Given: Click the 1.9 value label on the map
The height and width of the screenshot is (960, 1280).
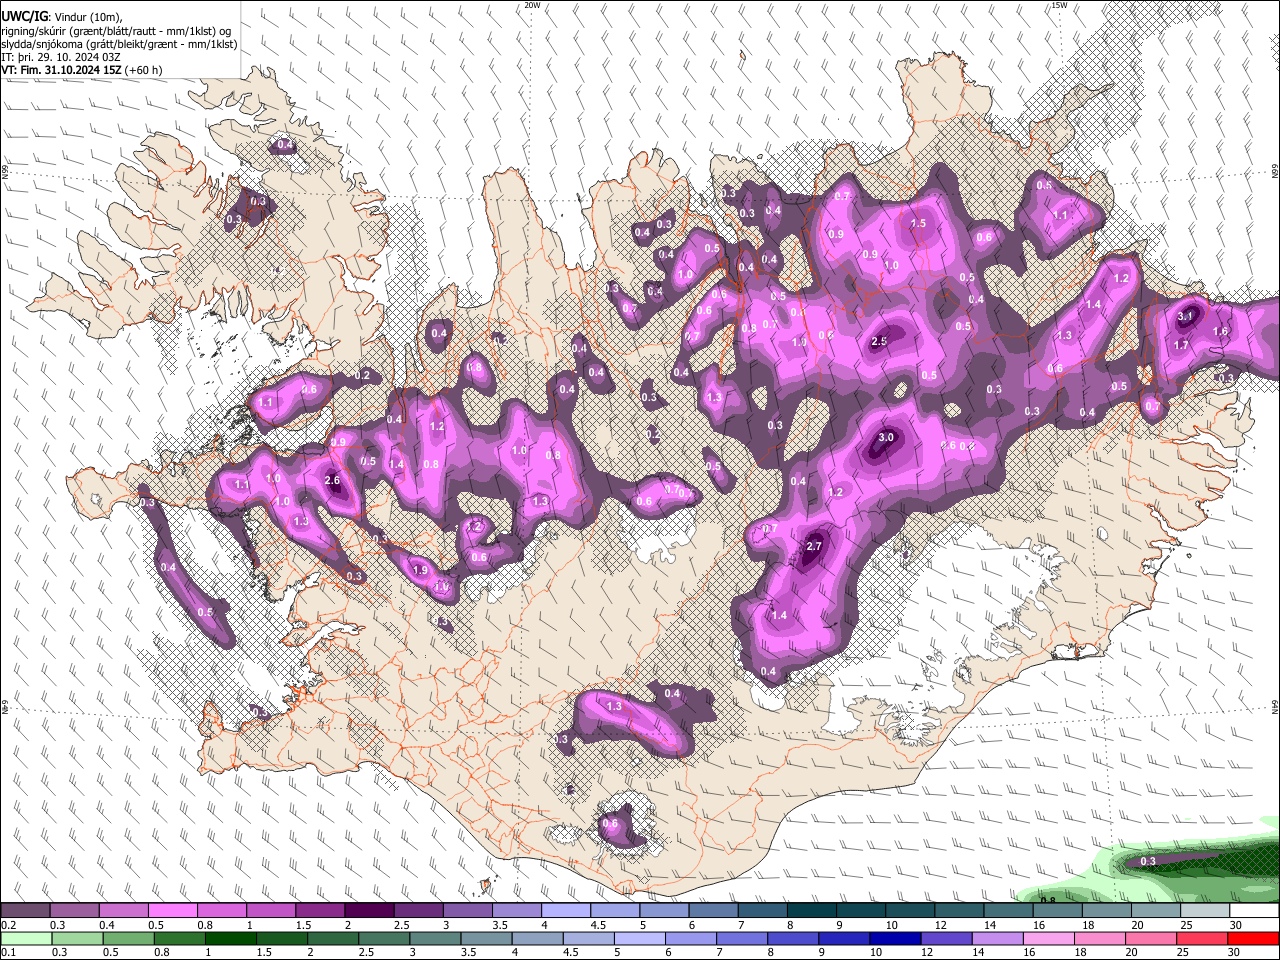Looking at the screenshot, I should [x=420, y=571].
